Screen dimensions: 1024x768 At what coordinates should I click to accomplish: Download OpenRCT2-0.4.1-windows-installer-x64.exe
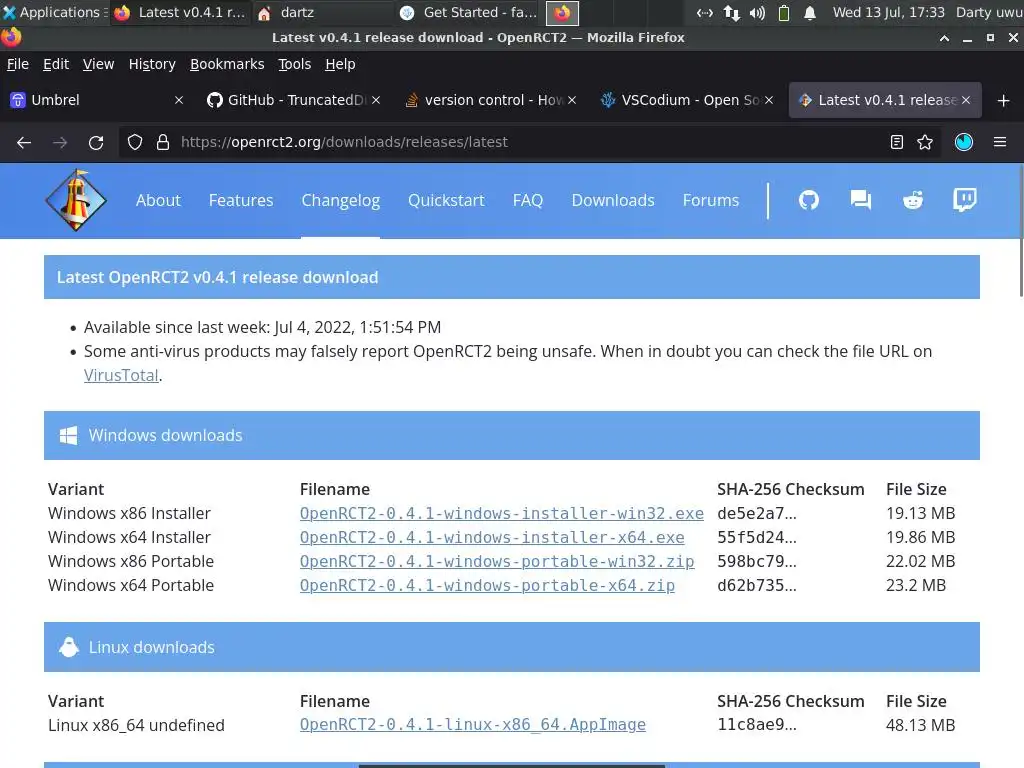(x=492, y=537)
